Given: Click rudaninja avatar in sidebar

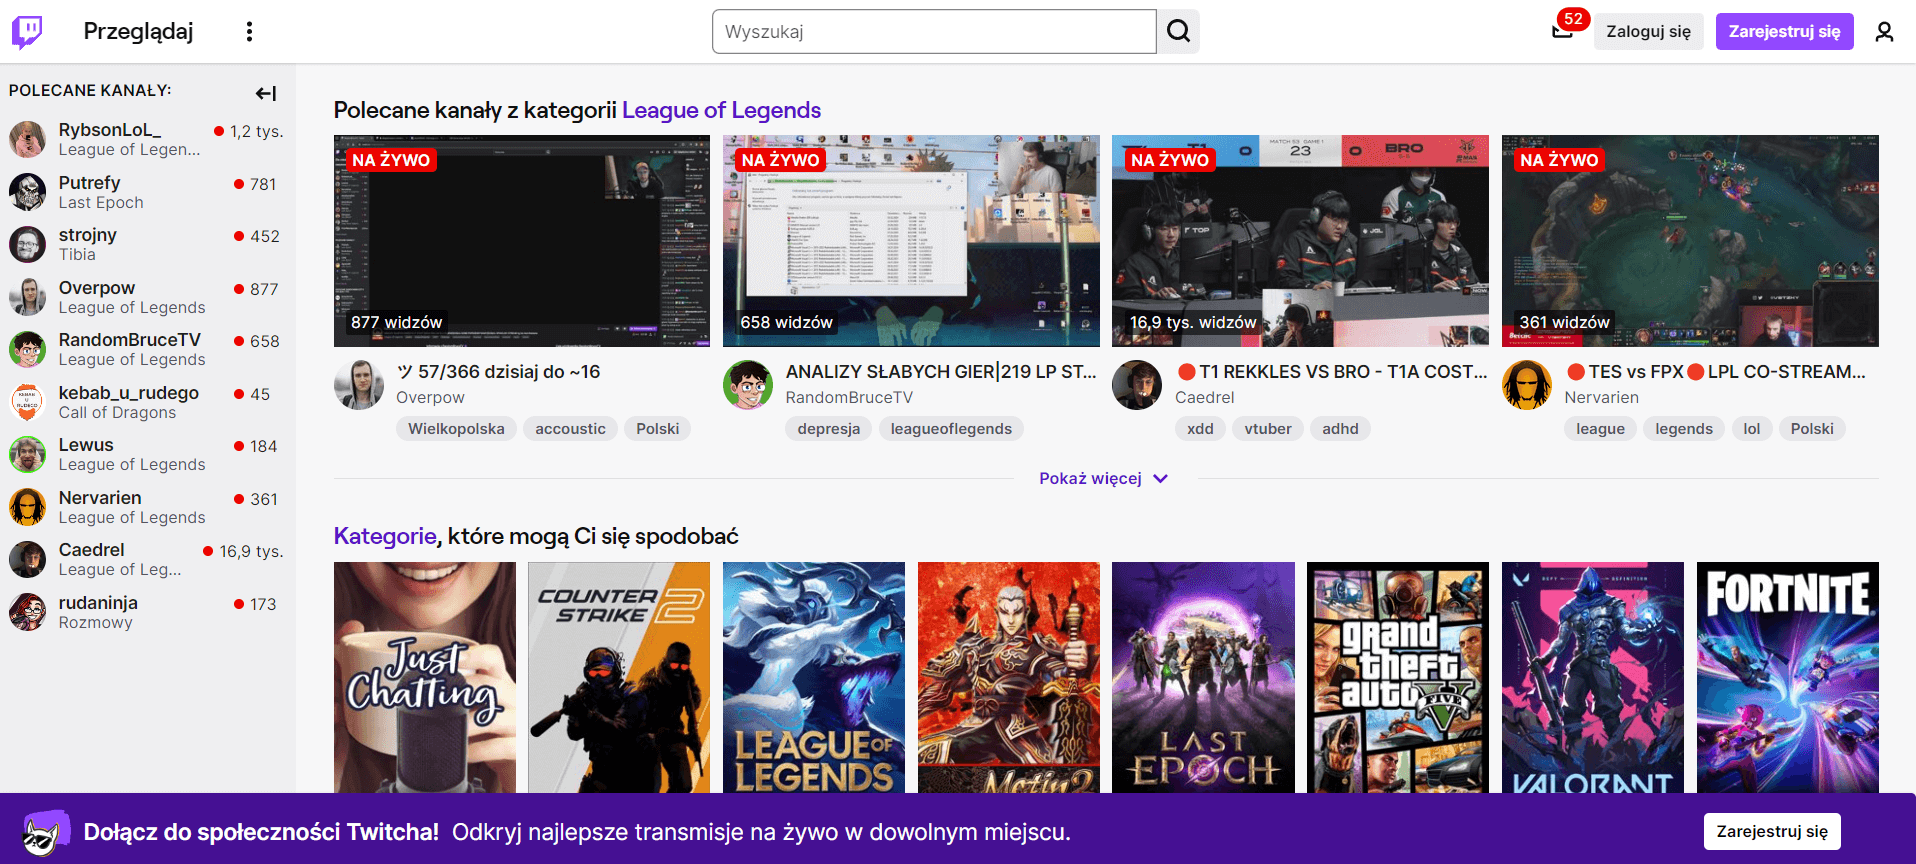Looking at the screenshot, I should click(x=28, y=612).
